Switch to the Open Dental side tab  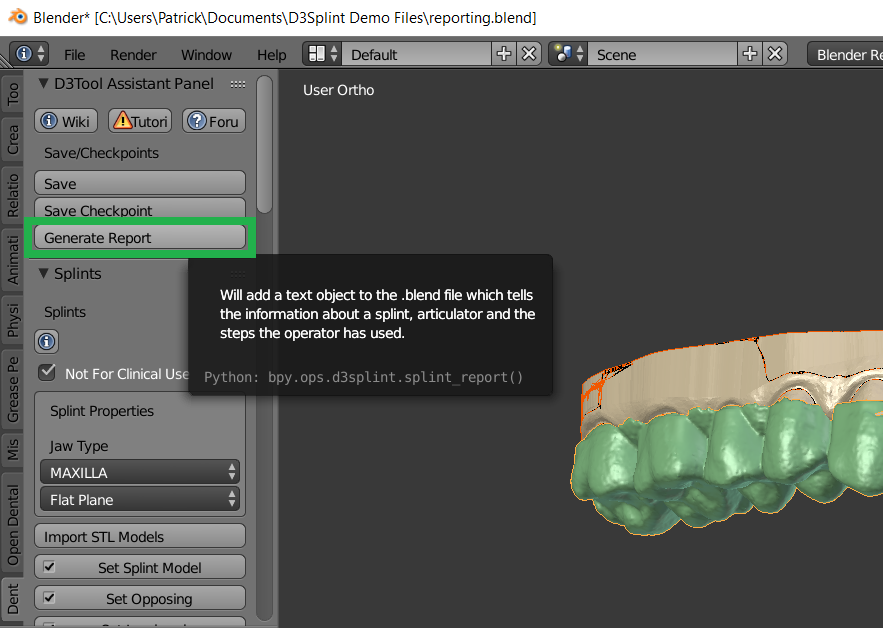point(12,525)
